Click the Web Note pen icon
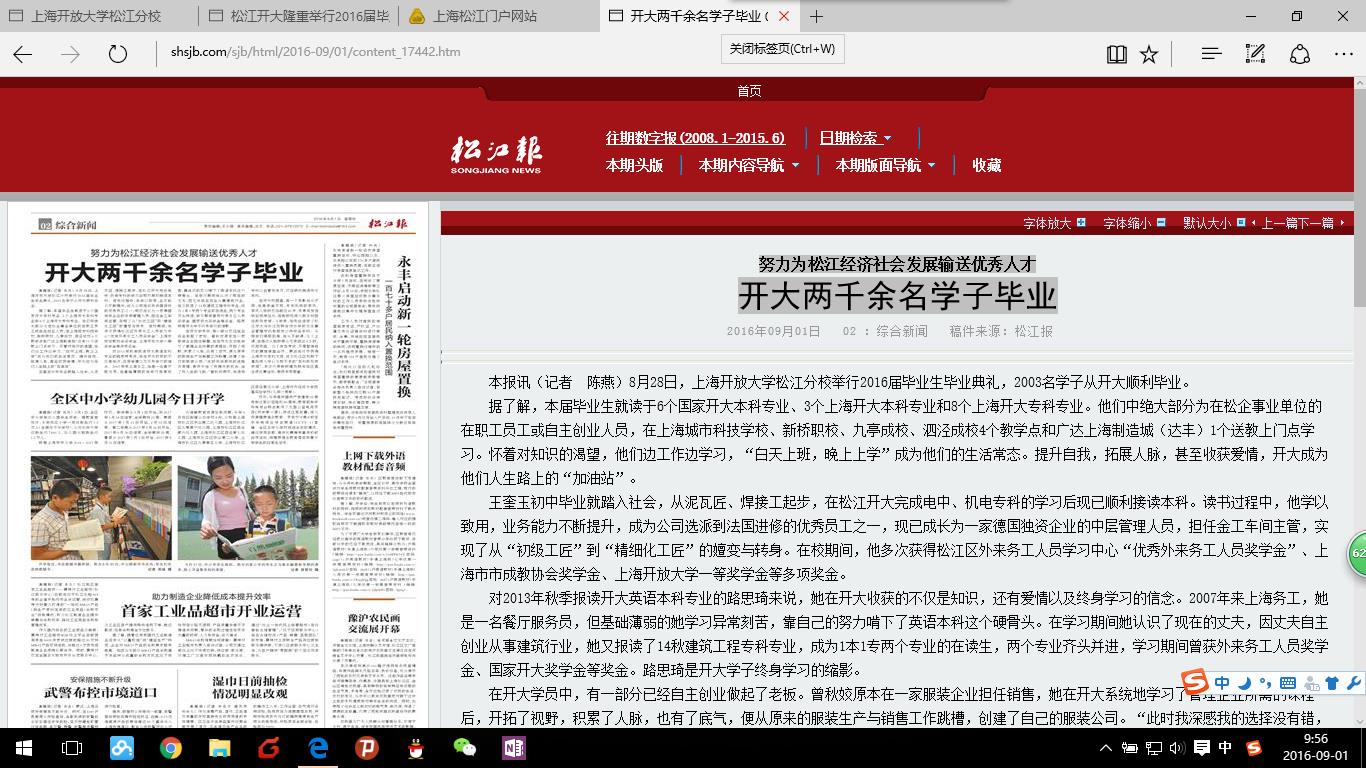 [x=1255, y=54]
